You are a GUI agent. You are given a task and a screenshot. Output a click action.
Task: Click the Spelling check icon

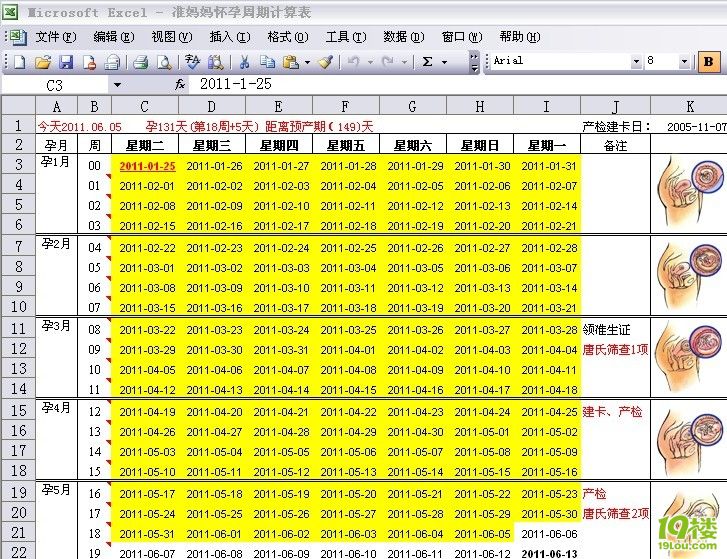pyautogui.click(x=192, y=62)
